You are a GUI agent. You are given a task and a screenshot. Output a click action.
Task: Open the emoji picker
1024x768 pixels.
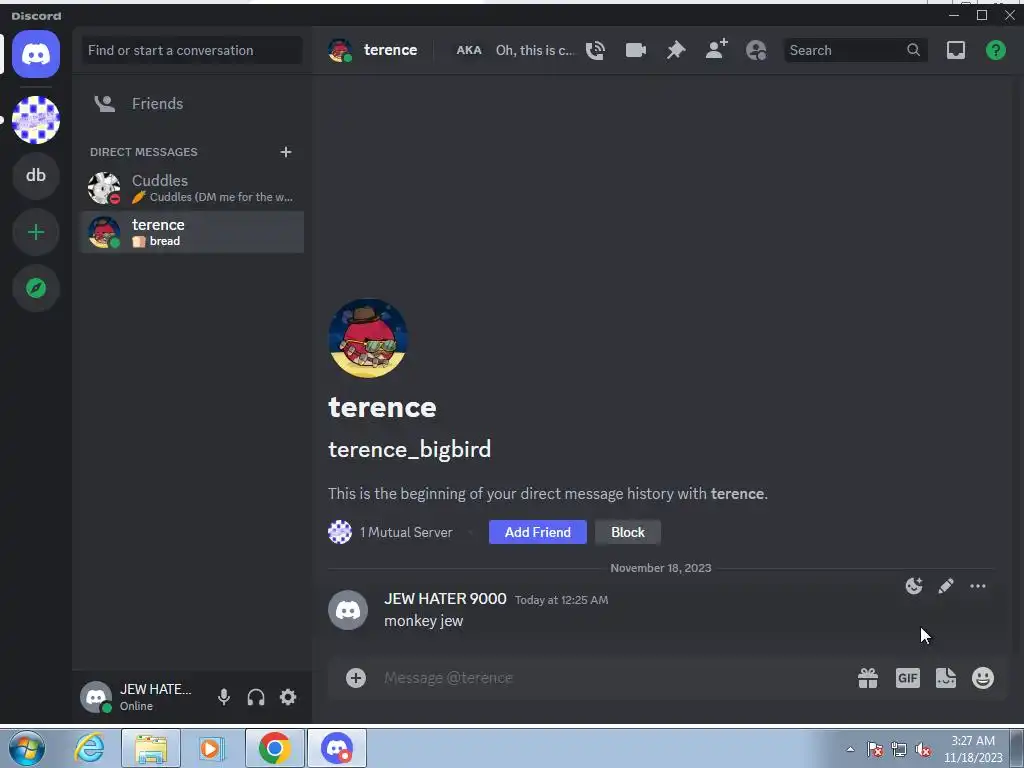[x=983, y=678]
